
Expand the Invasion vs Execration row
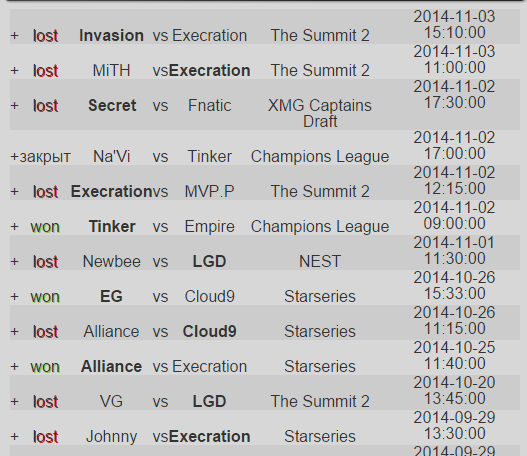(14, 36)
